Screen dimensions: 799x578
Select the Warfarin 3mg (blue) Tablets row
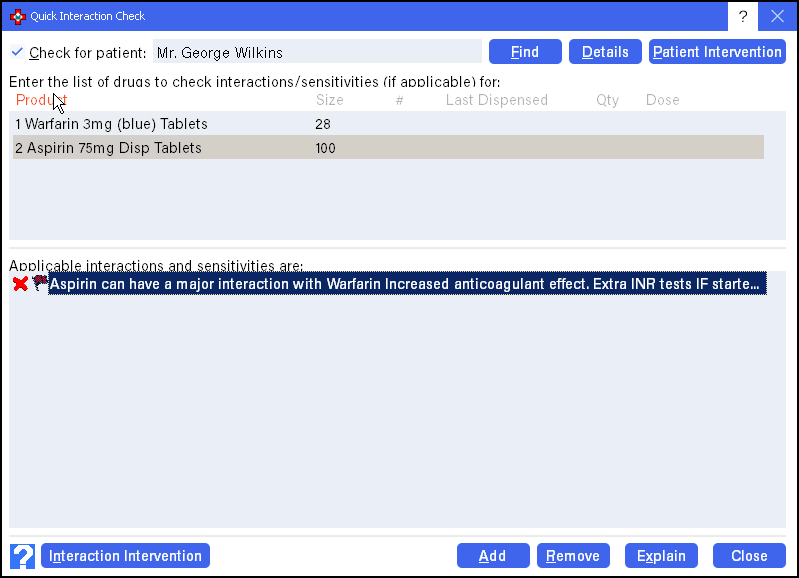[111, 124]
